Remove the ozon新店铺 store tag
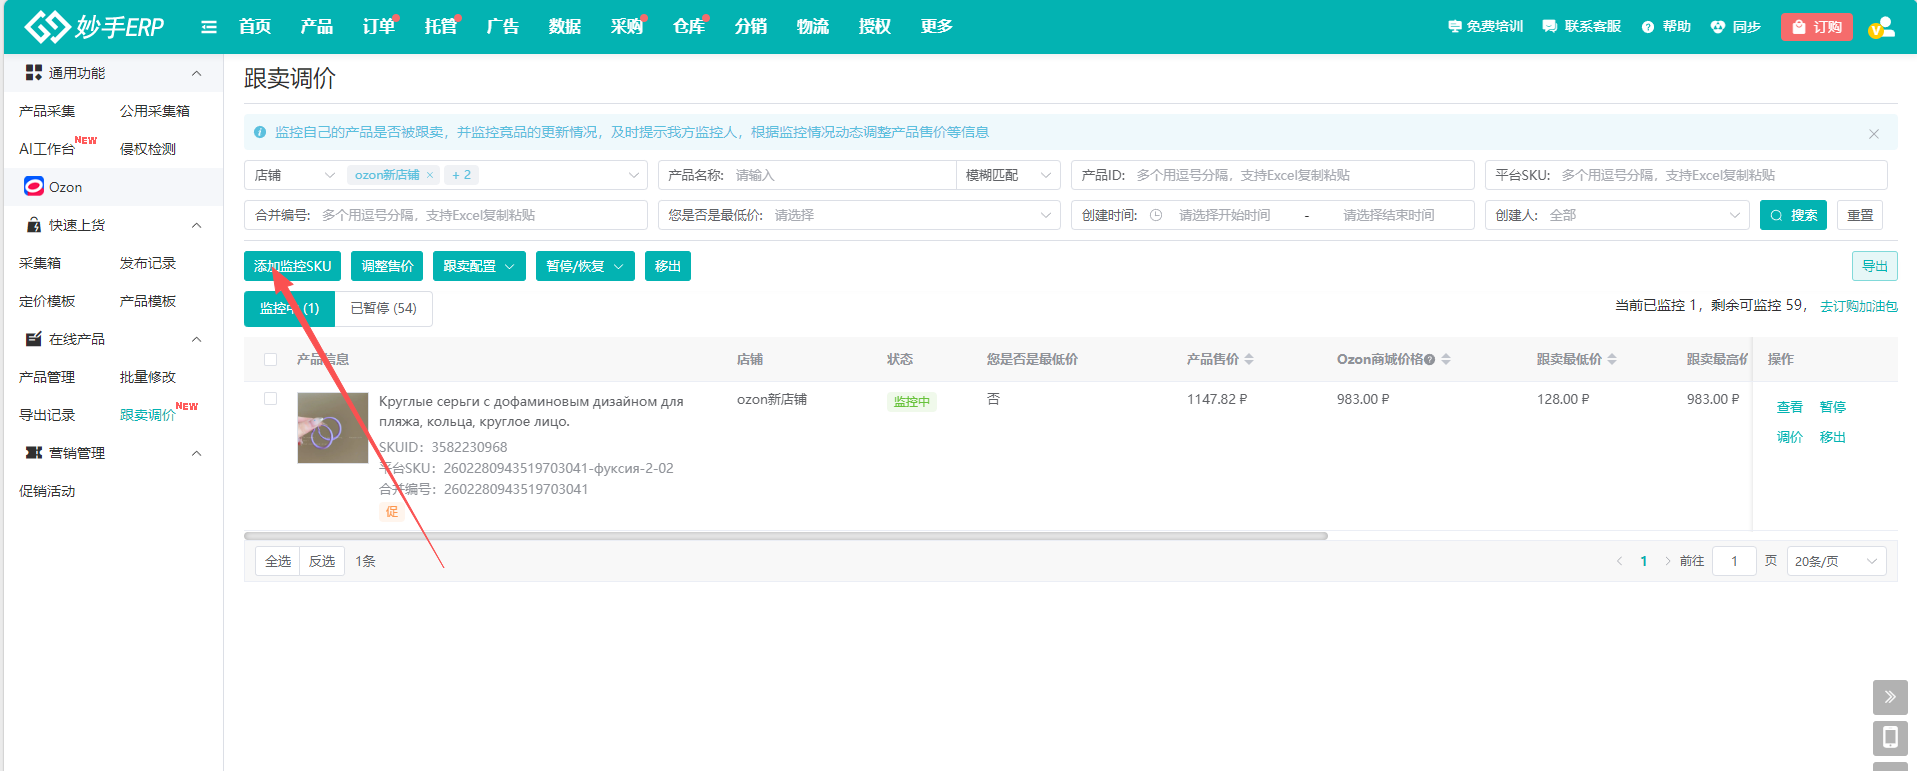The height and width of the screenshot is (771, 1917). coord(430,175)
